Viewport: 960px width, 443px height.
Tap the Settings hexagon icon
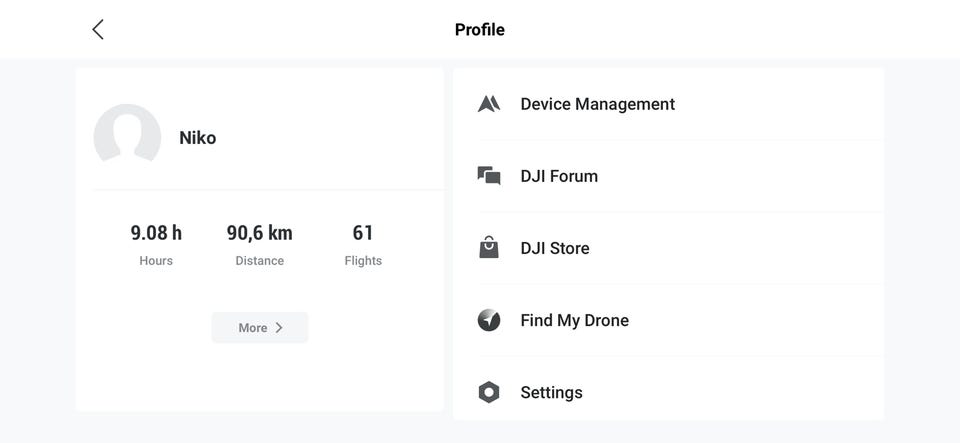(489, 392)
